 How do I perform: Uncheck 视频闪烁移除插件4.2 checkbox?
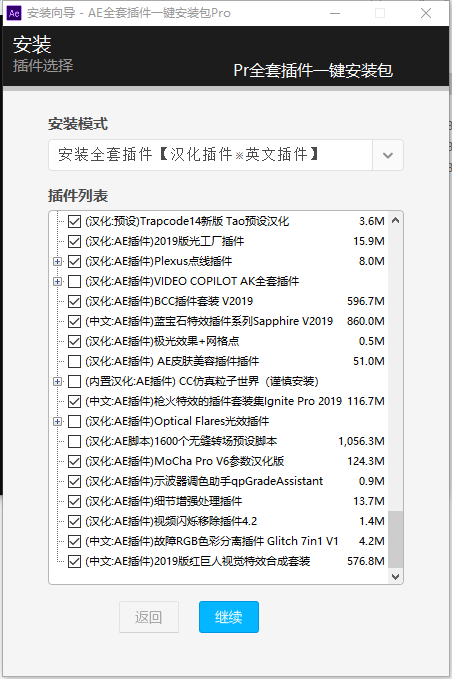[x=74, y=521]
